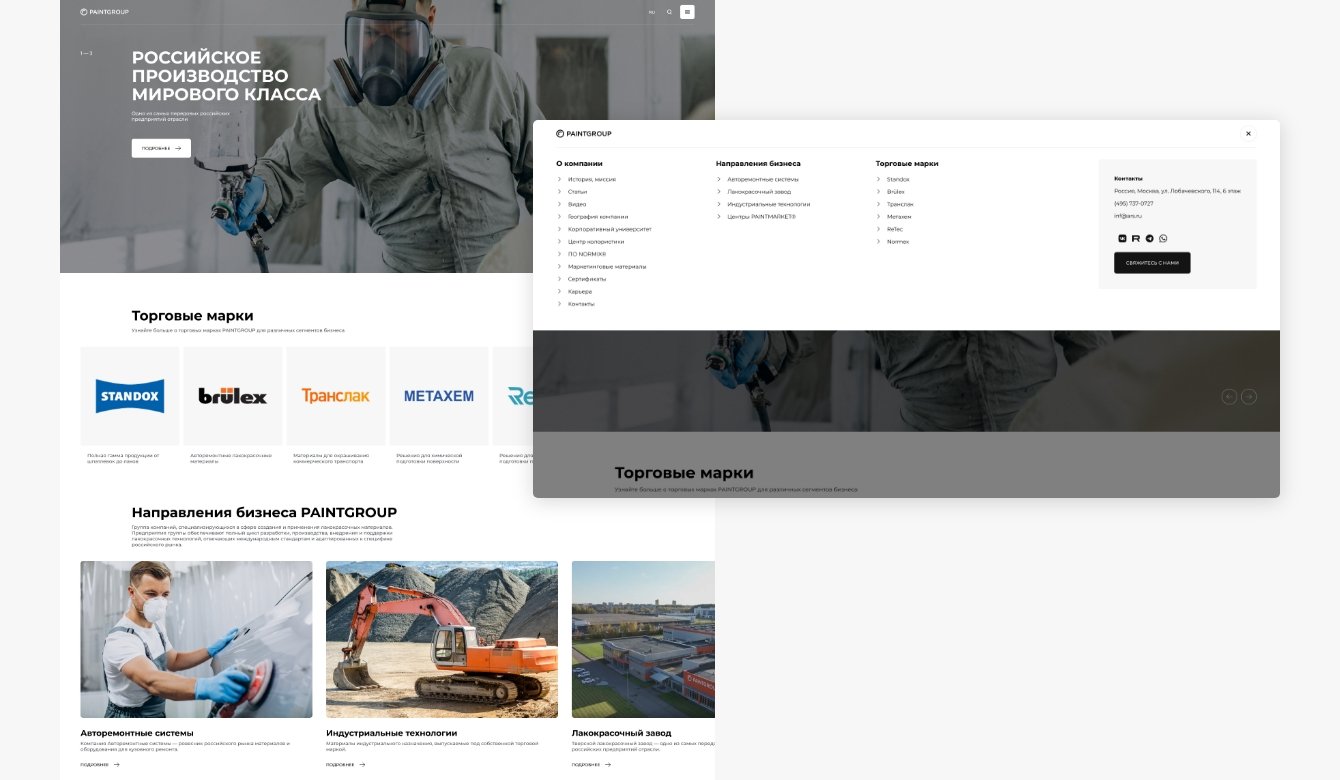The width and height of the screenshot is (1340, 780).
Task: Open Карьера in the menu
Action: [580, 292]
